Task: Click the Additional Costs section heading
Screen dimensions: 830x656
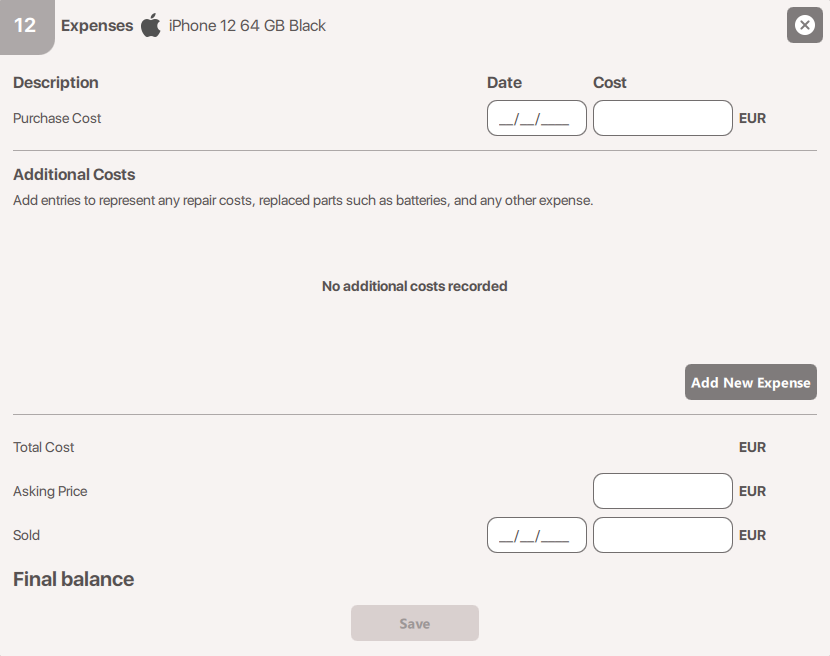Action: click(x=74, y=174)
